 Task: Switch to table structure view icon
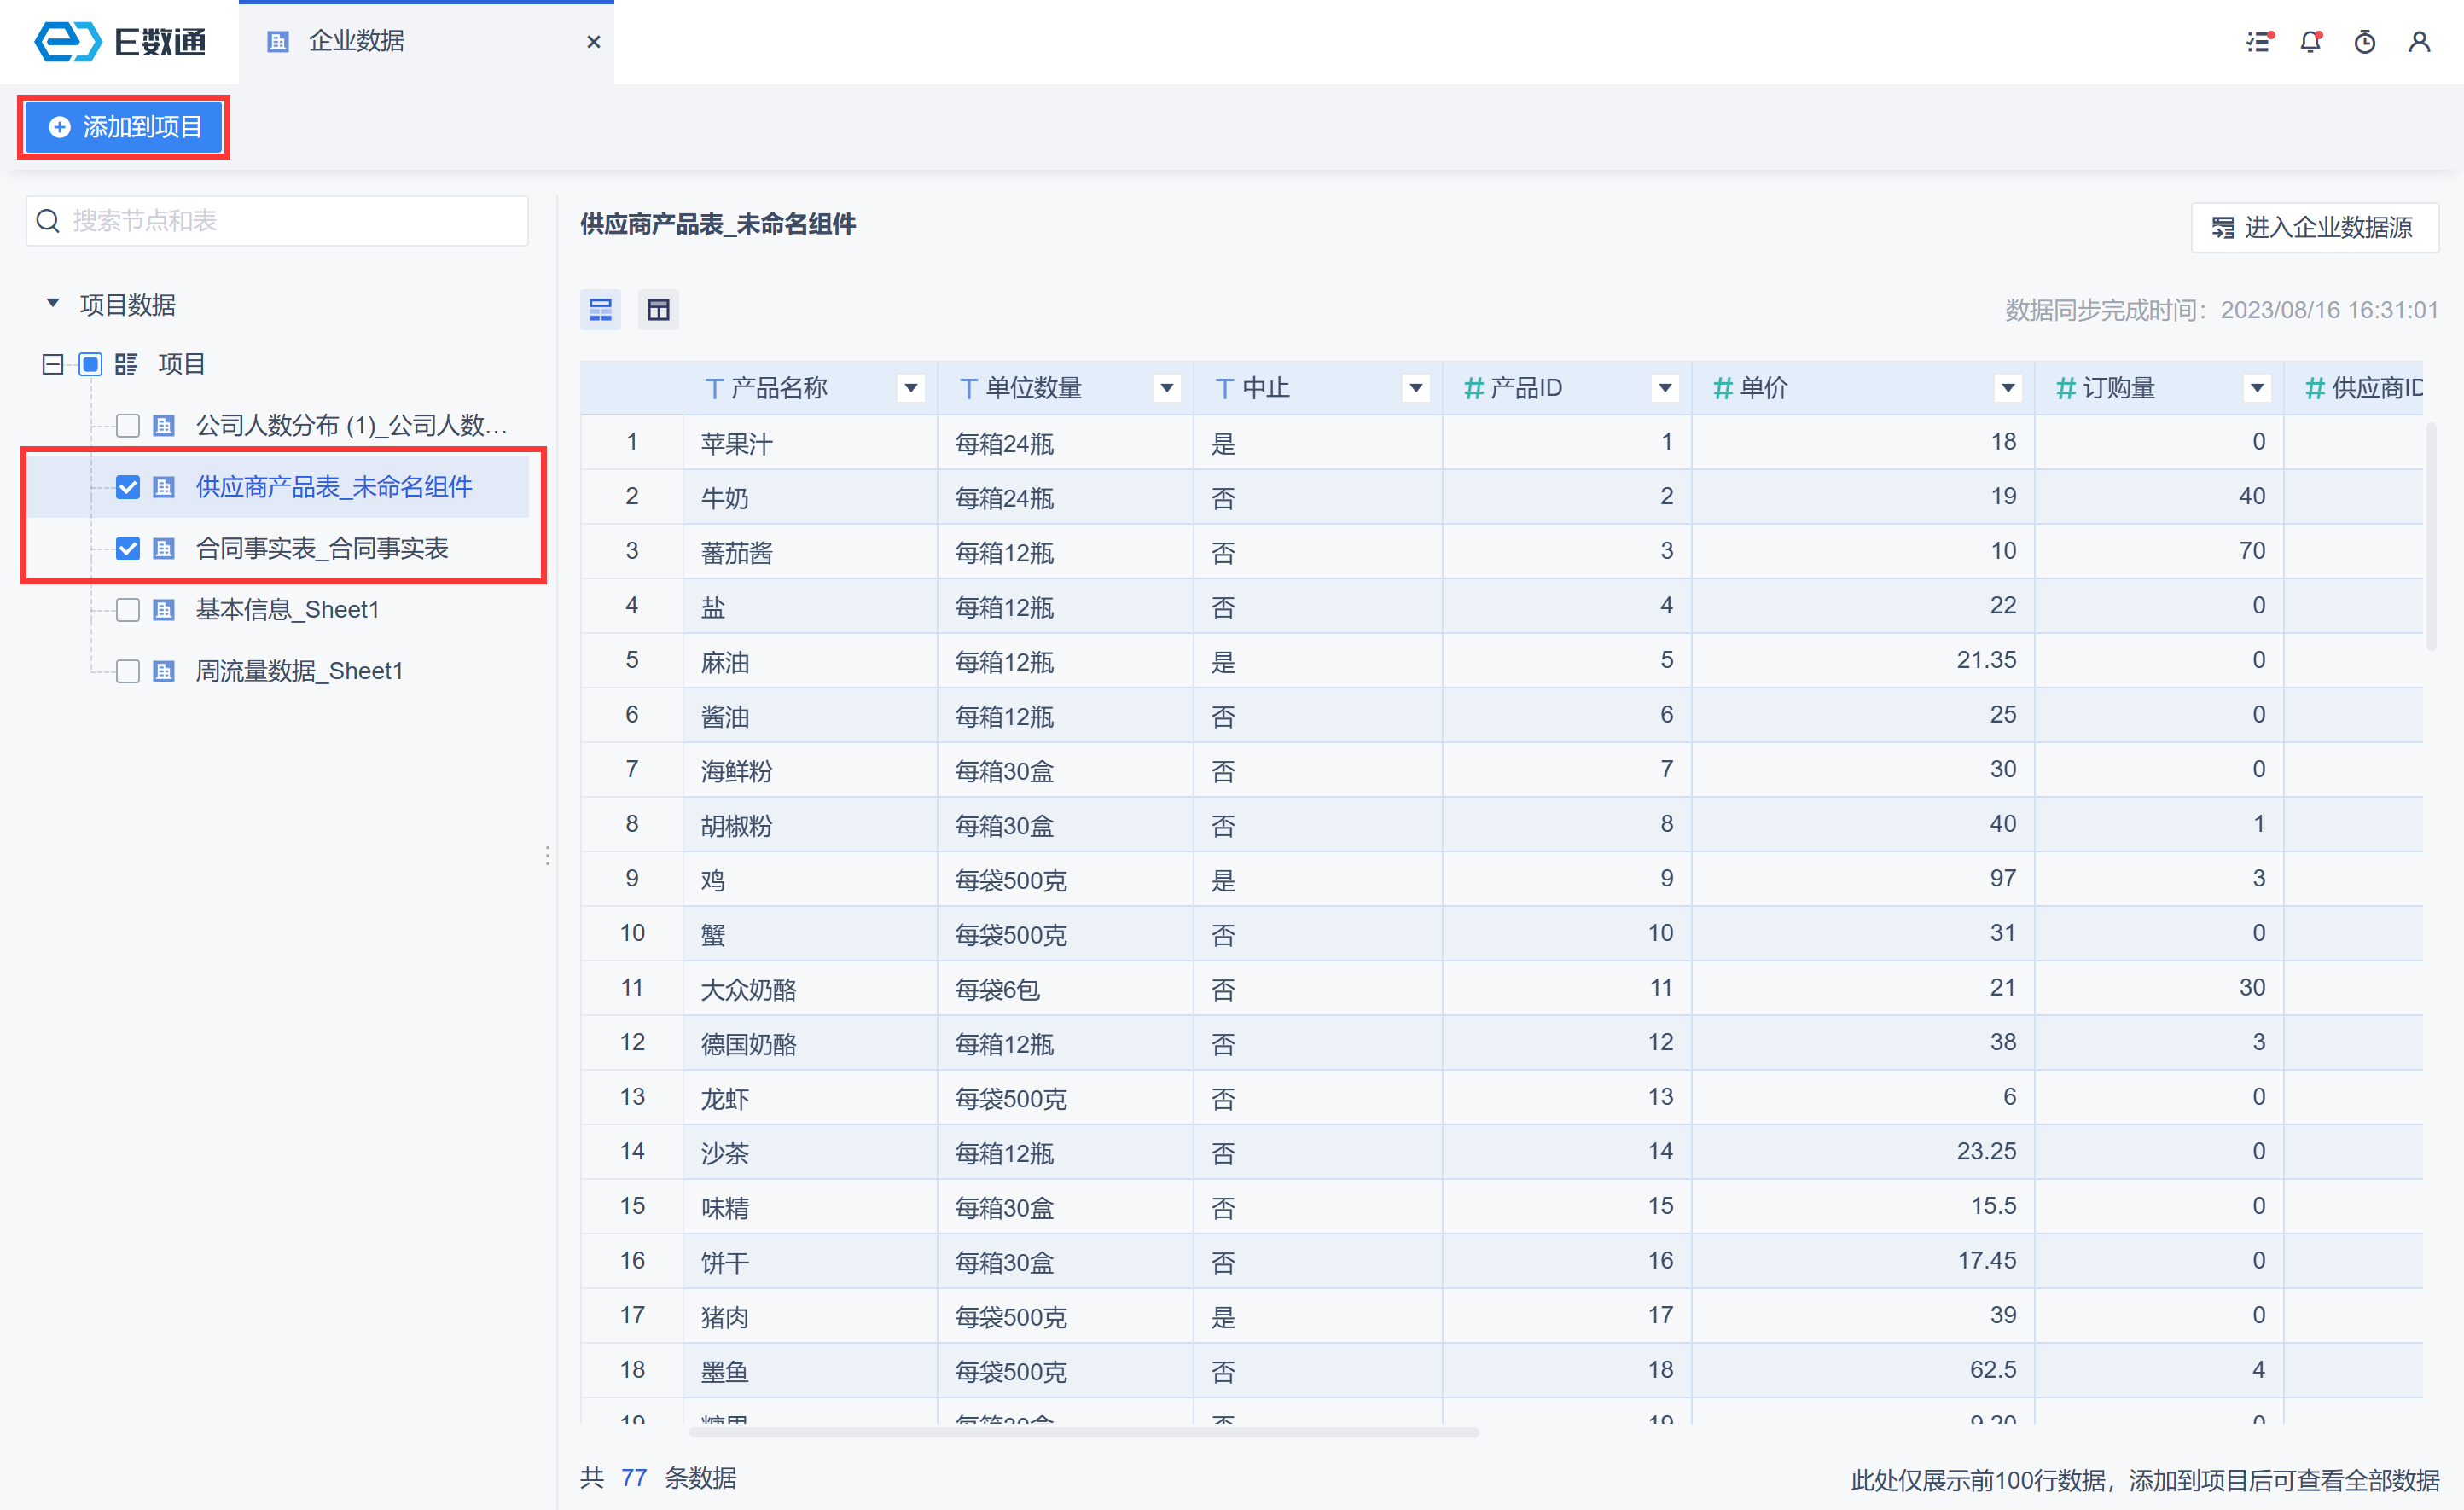(x=658, y=310)
